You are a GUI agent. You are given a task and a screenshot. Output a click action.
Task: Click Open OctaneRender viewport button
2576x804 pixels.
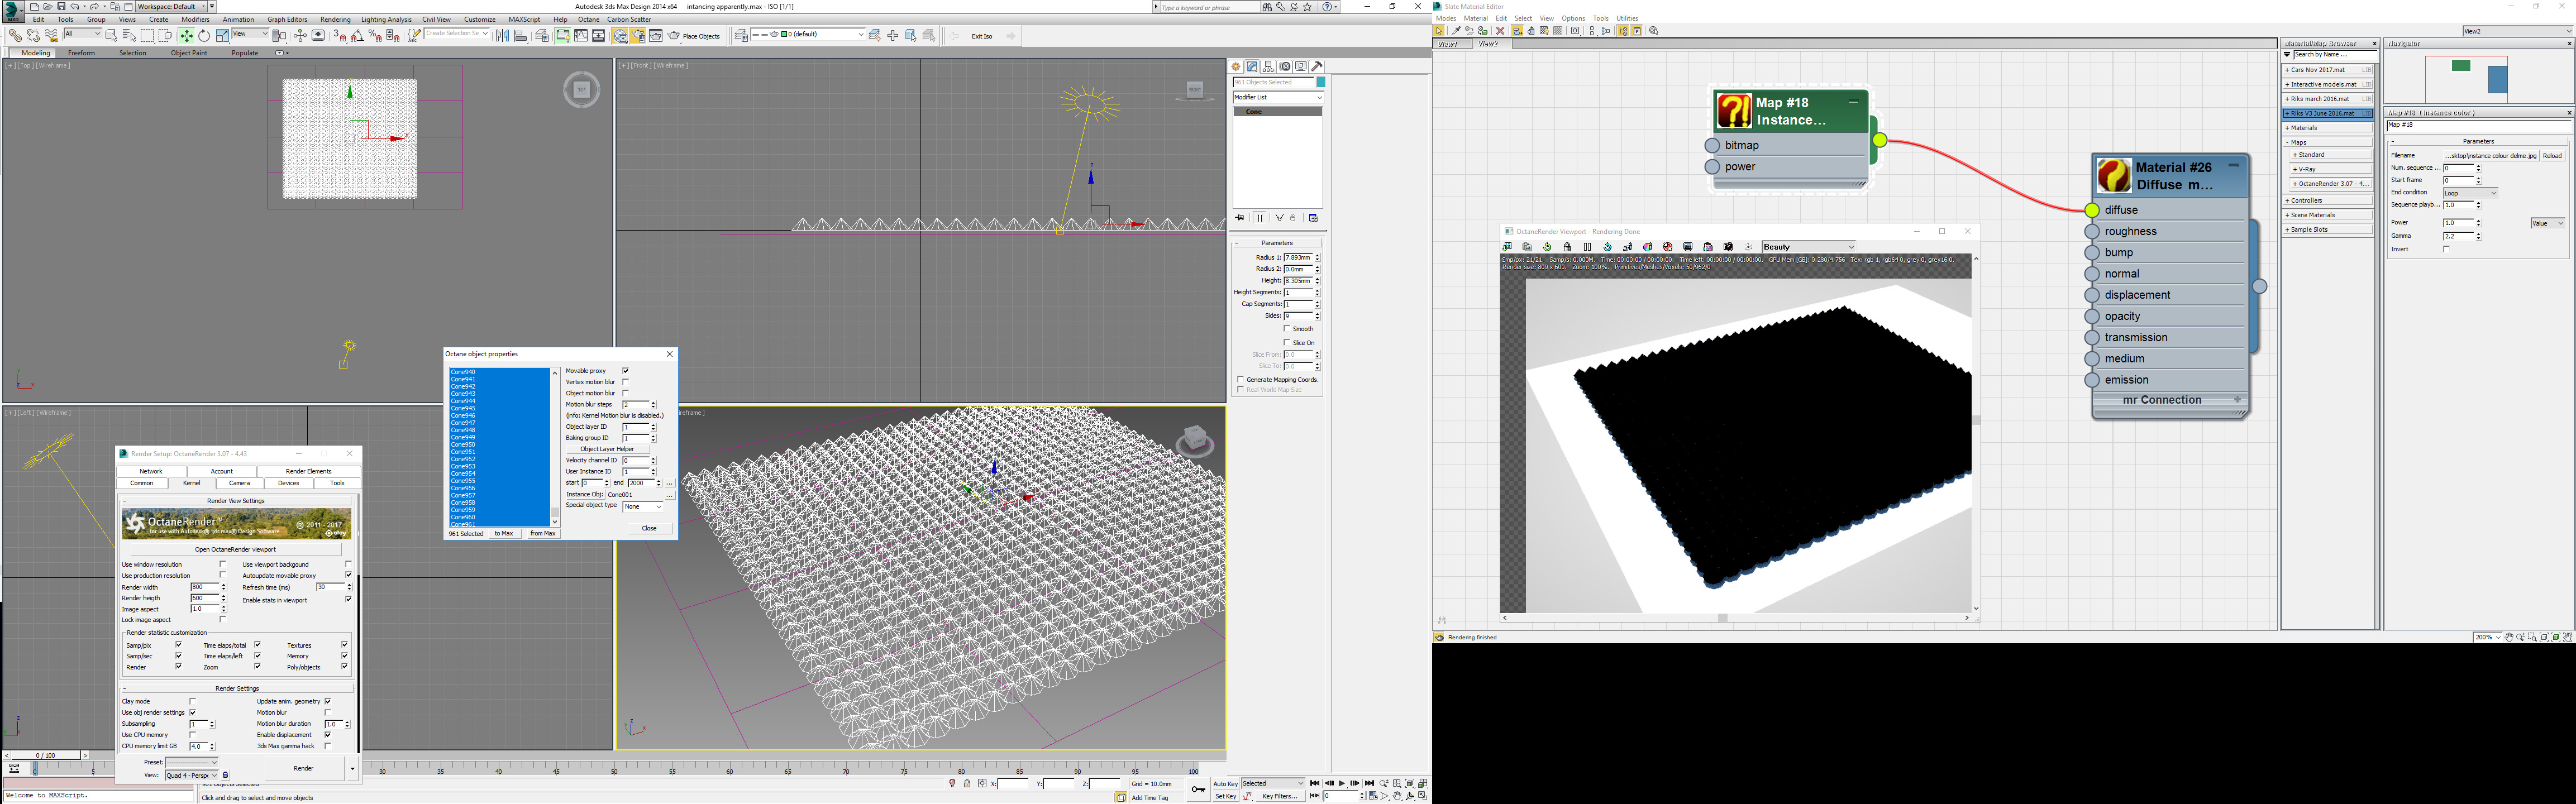click(236, 549)
